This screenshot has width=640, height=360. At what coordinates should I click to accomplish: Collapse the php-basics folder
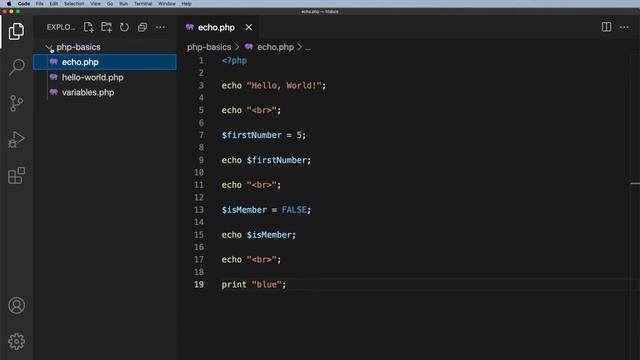[x=49, y=47]
